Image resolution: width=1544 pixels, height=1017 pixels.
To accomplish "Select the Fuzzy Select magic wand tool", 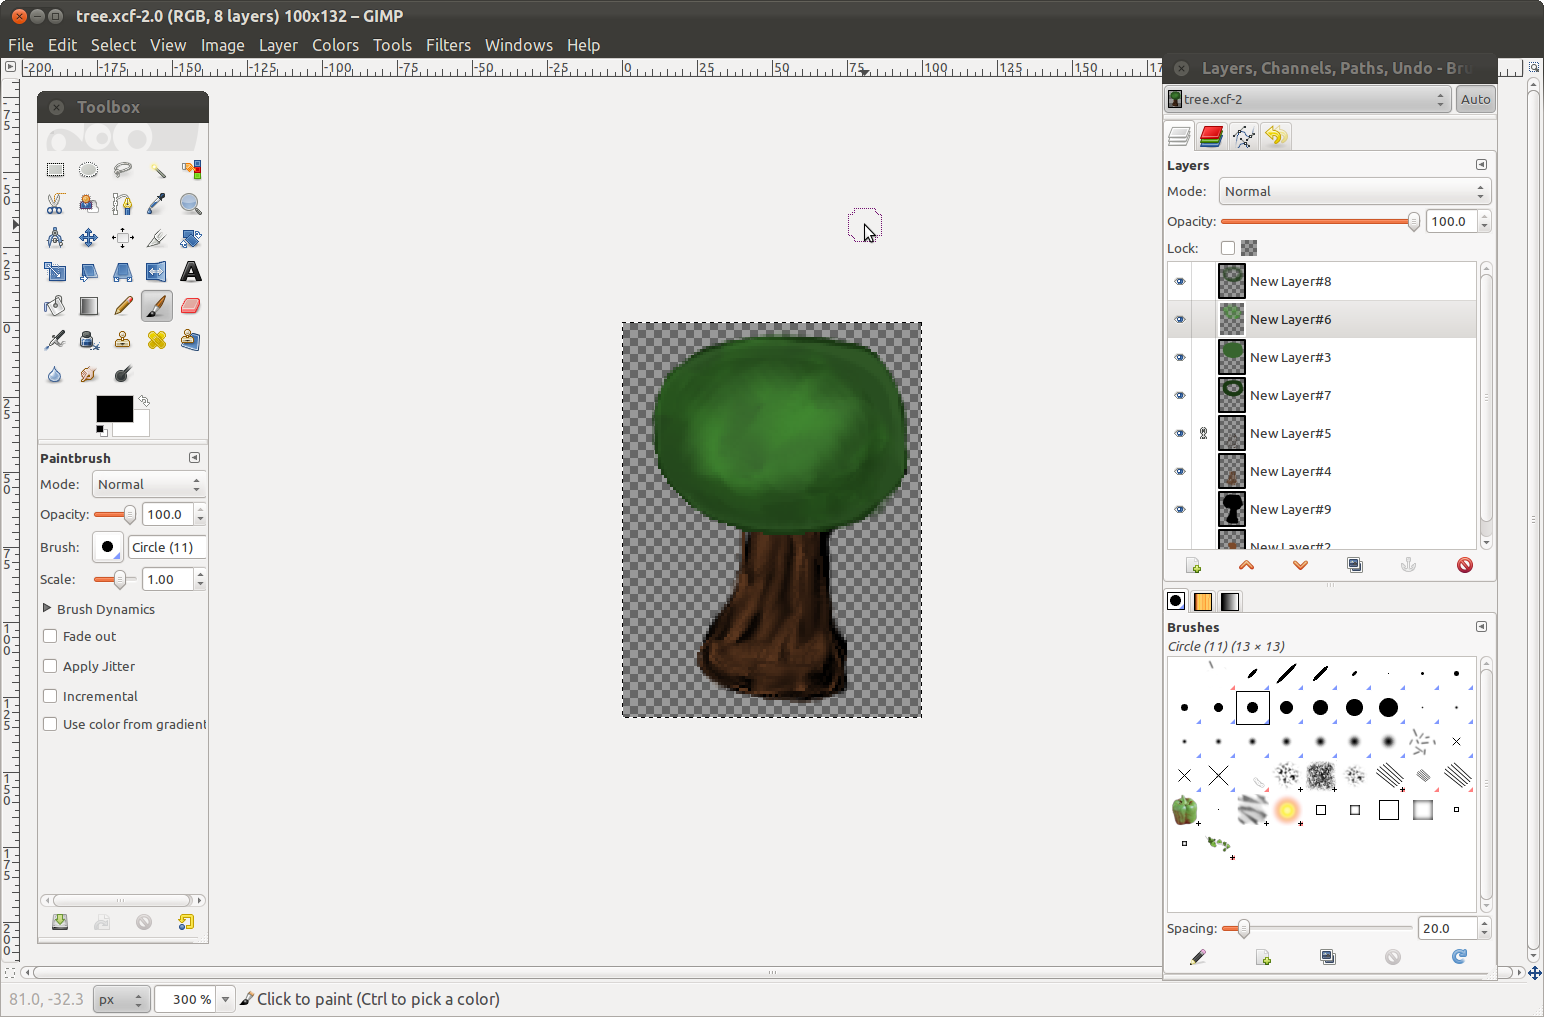I will [157, 170].
